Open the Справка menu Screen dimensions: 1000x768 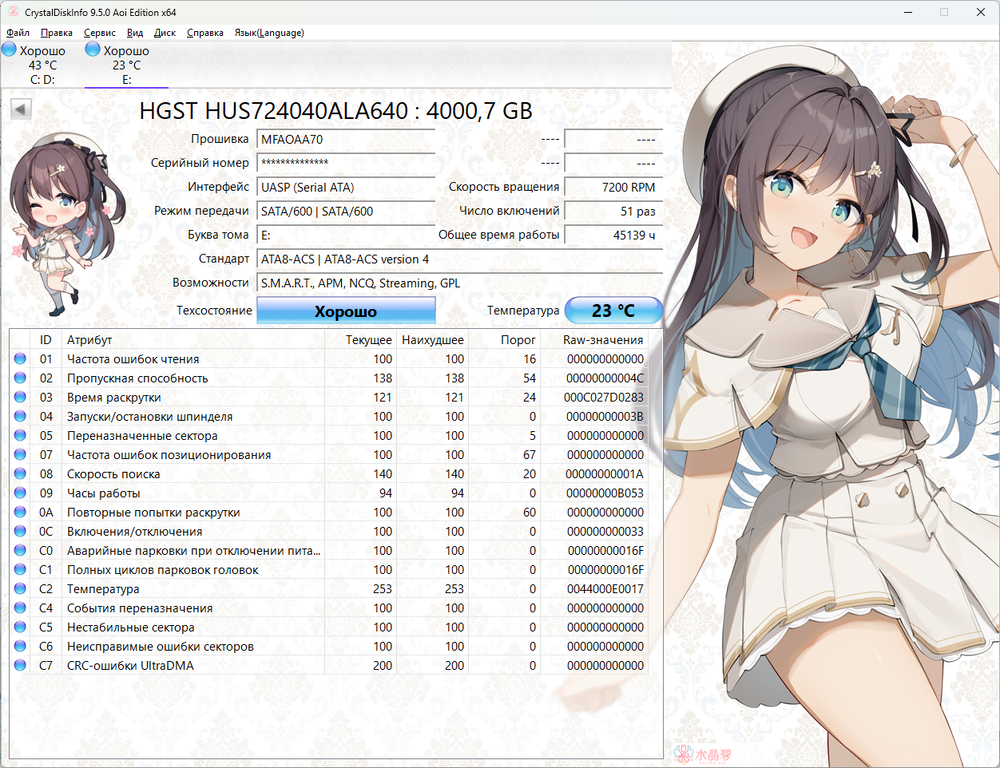(x=205, y=32)
